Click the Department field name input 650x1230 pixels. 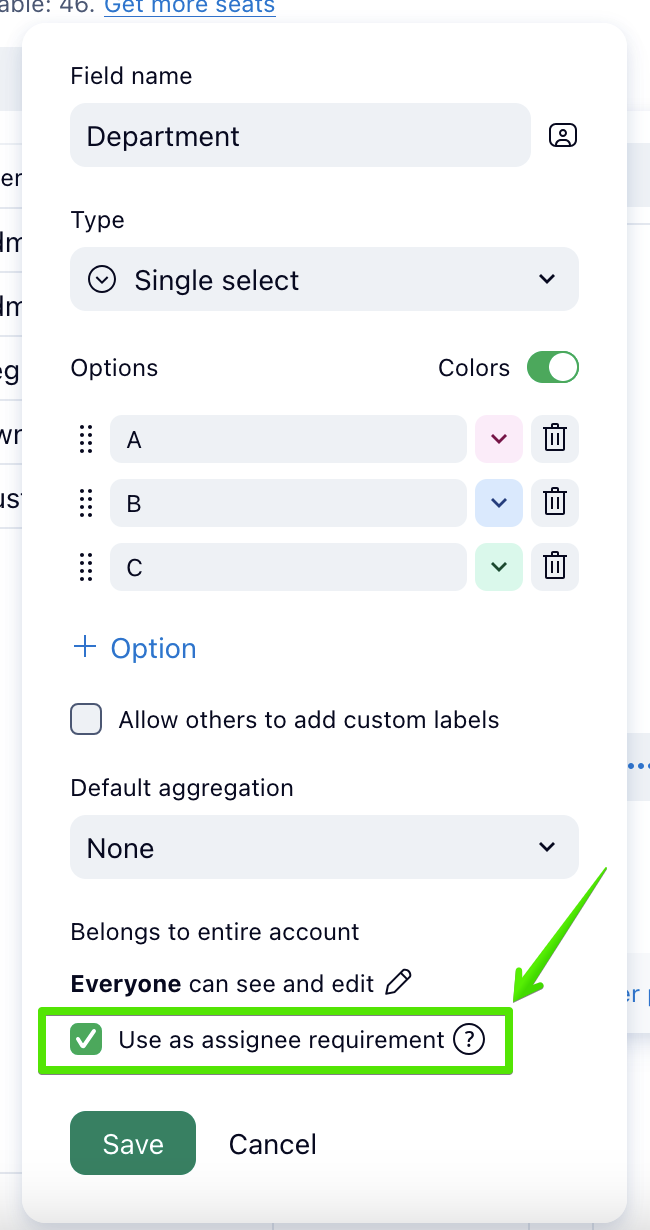300,136
